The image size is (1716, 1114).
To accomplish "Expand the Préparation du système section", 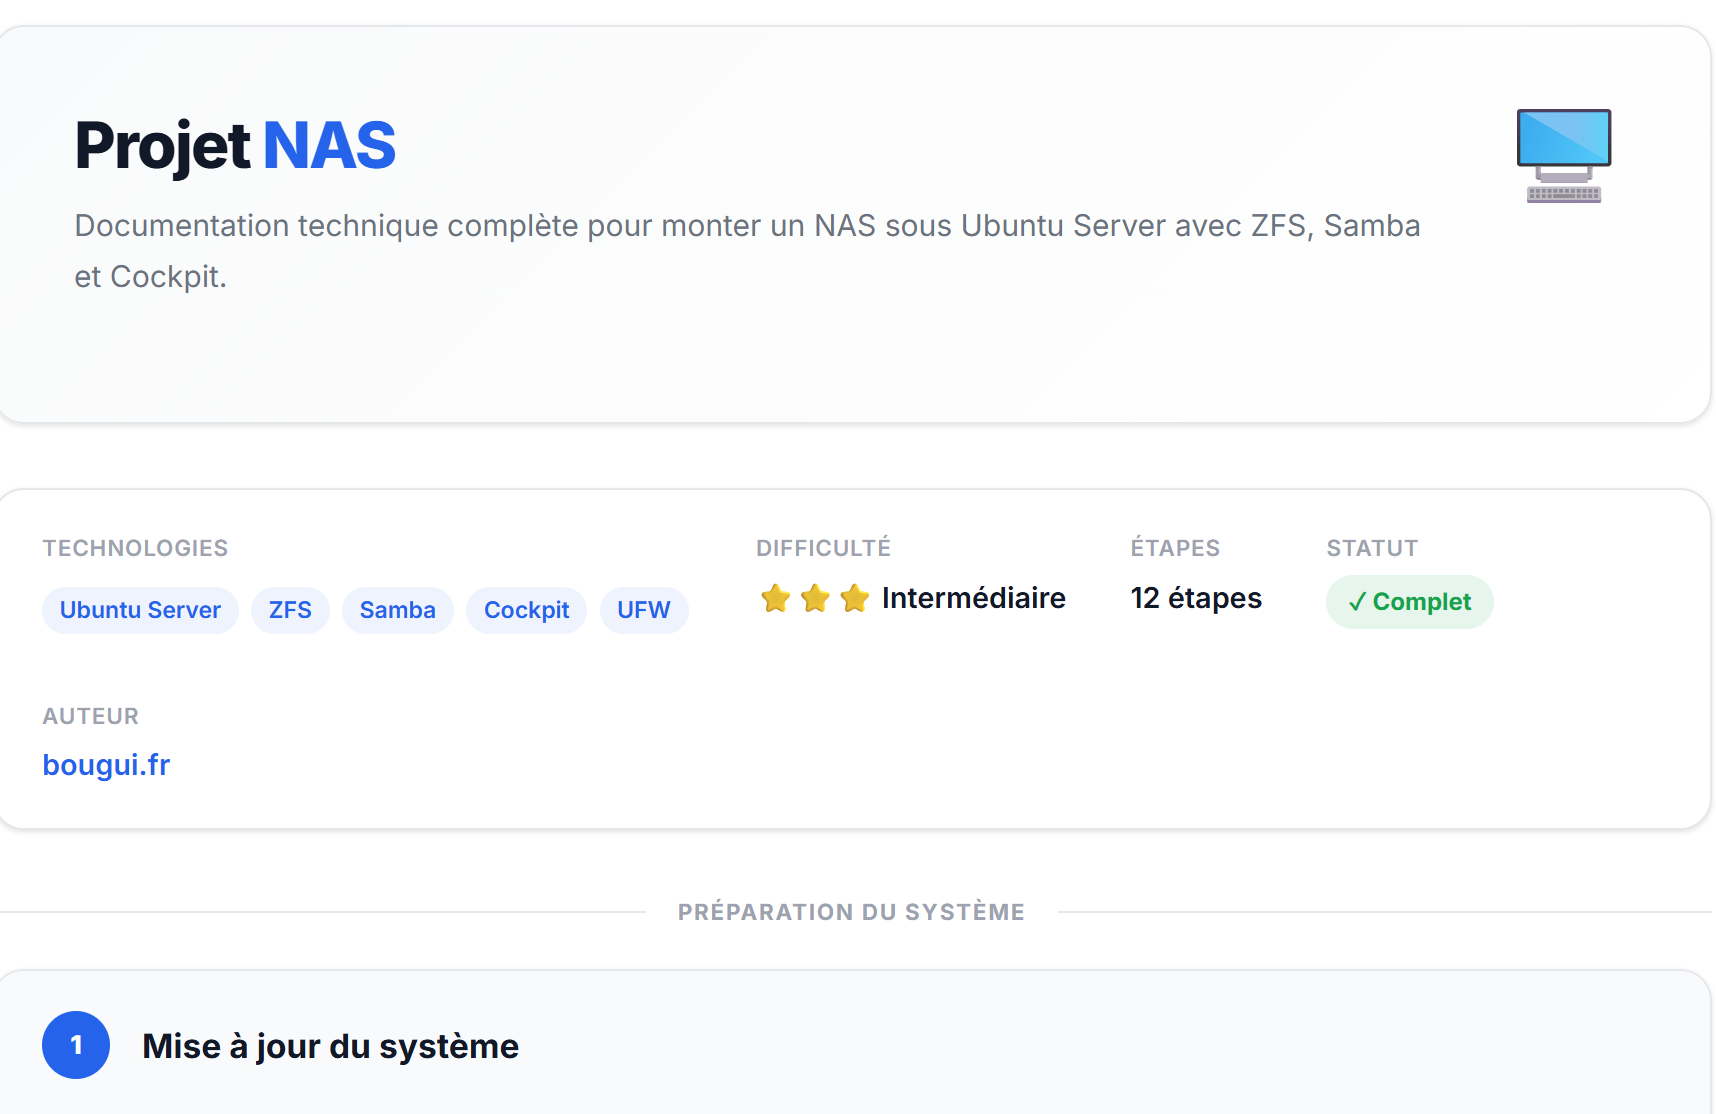I will click(x=851, y=911).
